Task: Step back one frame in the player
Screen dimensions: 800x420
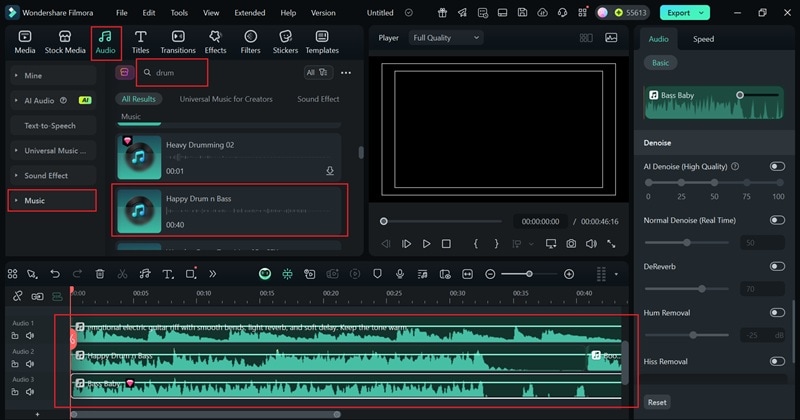Action: [x=386, y=244]
